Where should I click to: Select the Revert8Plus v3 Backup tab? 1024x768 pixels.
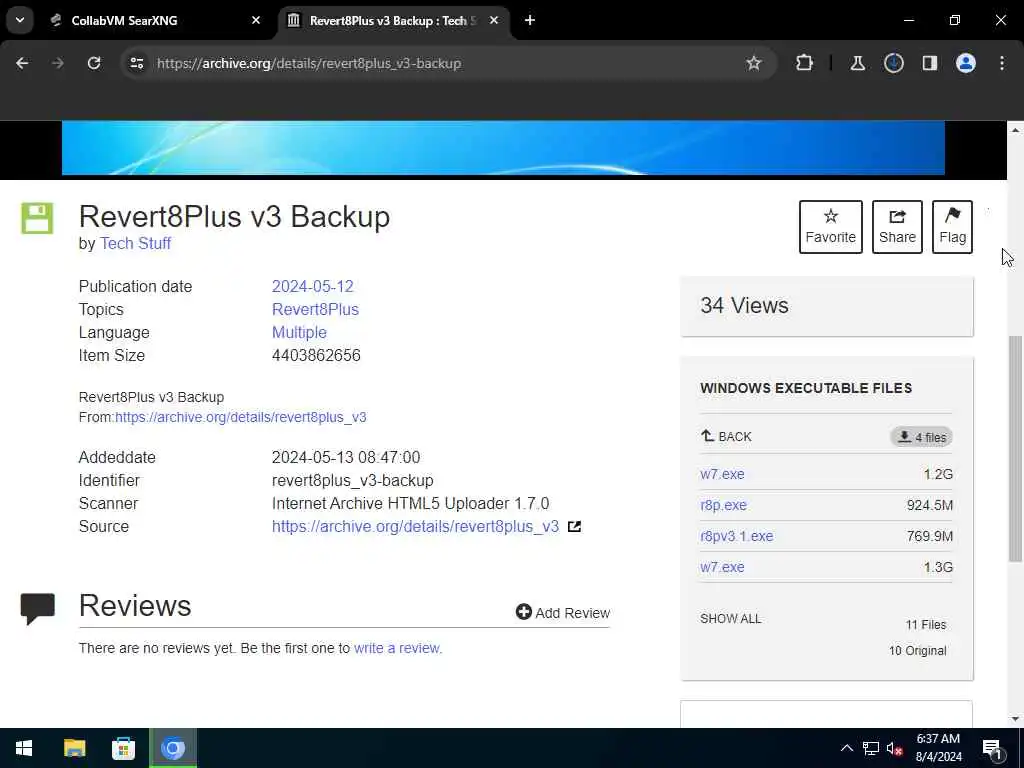(x=394, y=20)
